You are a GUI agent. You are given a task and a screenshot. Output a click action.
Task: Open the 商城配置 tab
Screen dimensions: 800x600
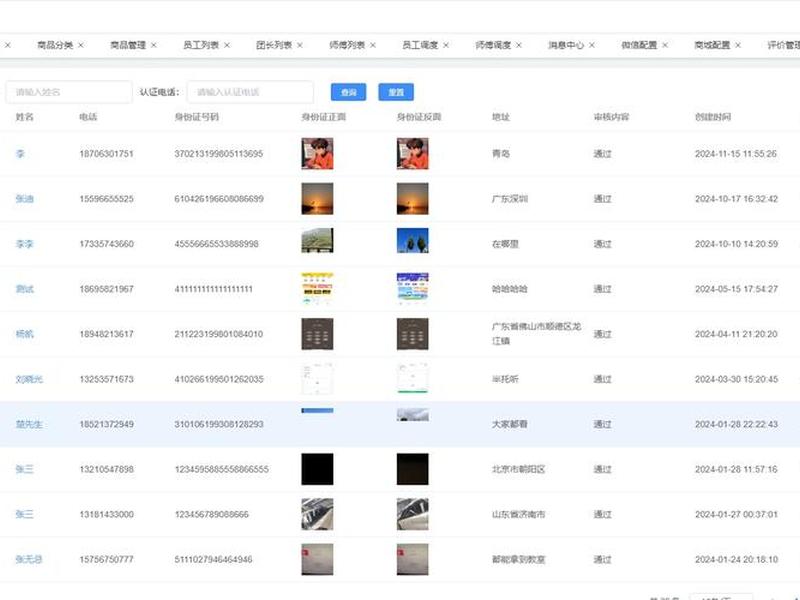712,45
